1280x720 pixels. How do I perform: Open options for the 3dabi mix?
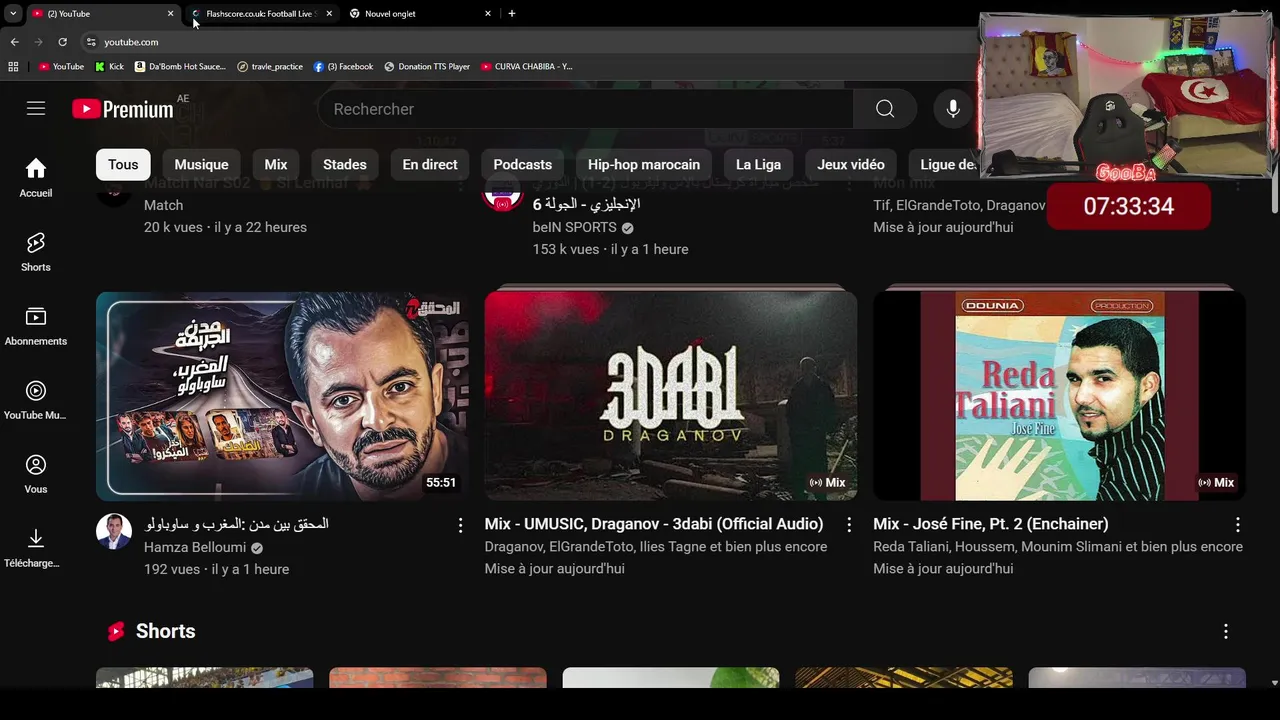click(849, 525)
